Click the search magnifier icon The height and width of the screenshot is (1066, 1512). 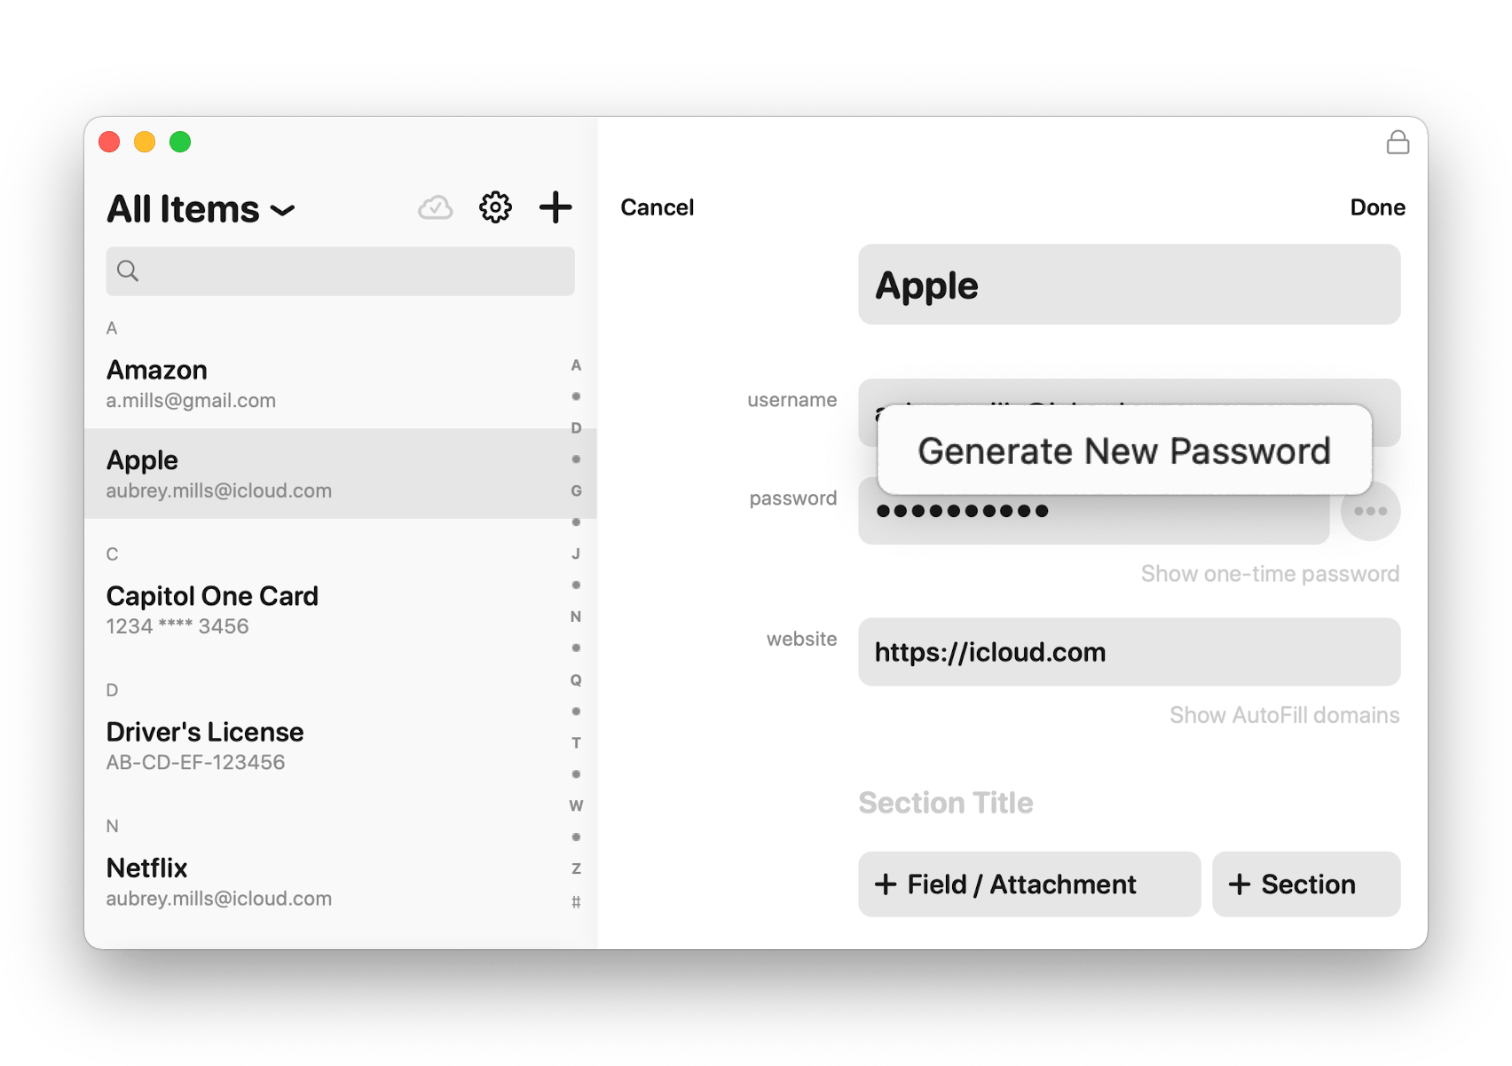[128, 271]
